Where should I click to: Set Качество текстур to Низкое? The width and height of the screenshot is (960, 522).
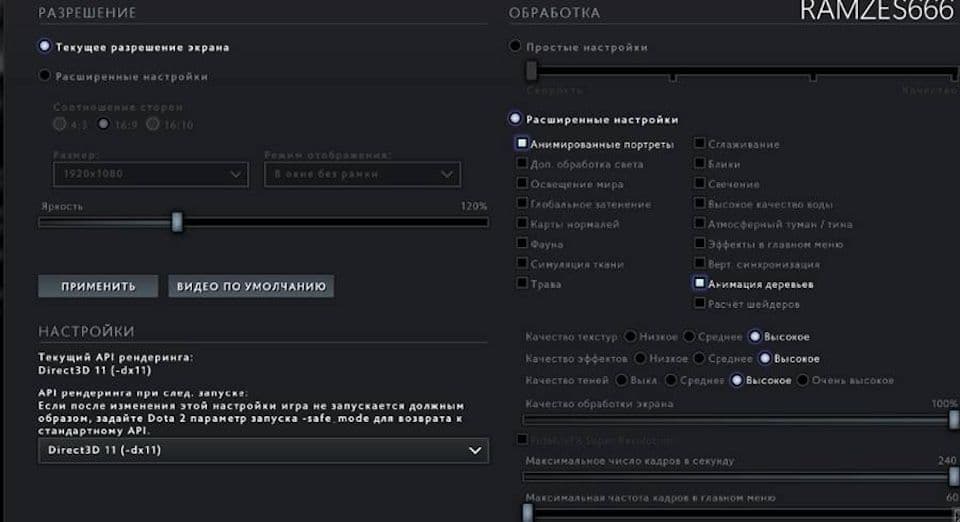631,337
